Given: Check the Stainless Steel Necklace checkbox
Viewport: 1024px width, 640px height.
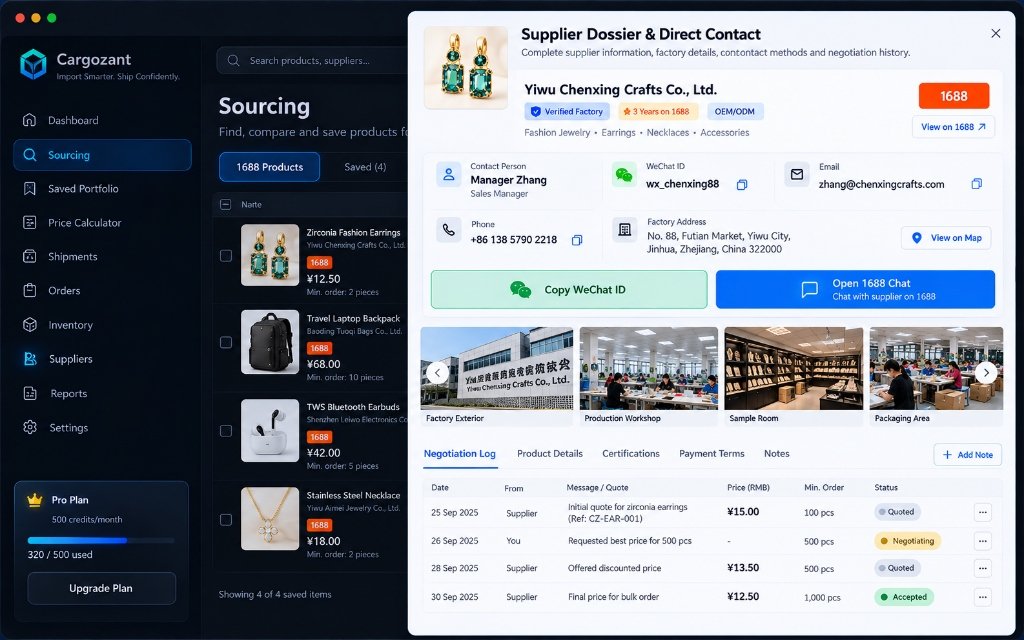Looking at the screenshot, I should 226,520.
